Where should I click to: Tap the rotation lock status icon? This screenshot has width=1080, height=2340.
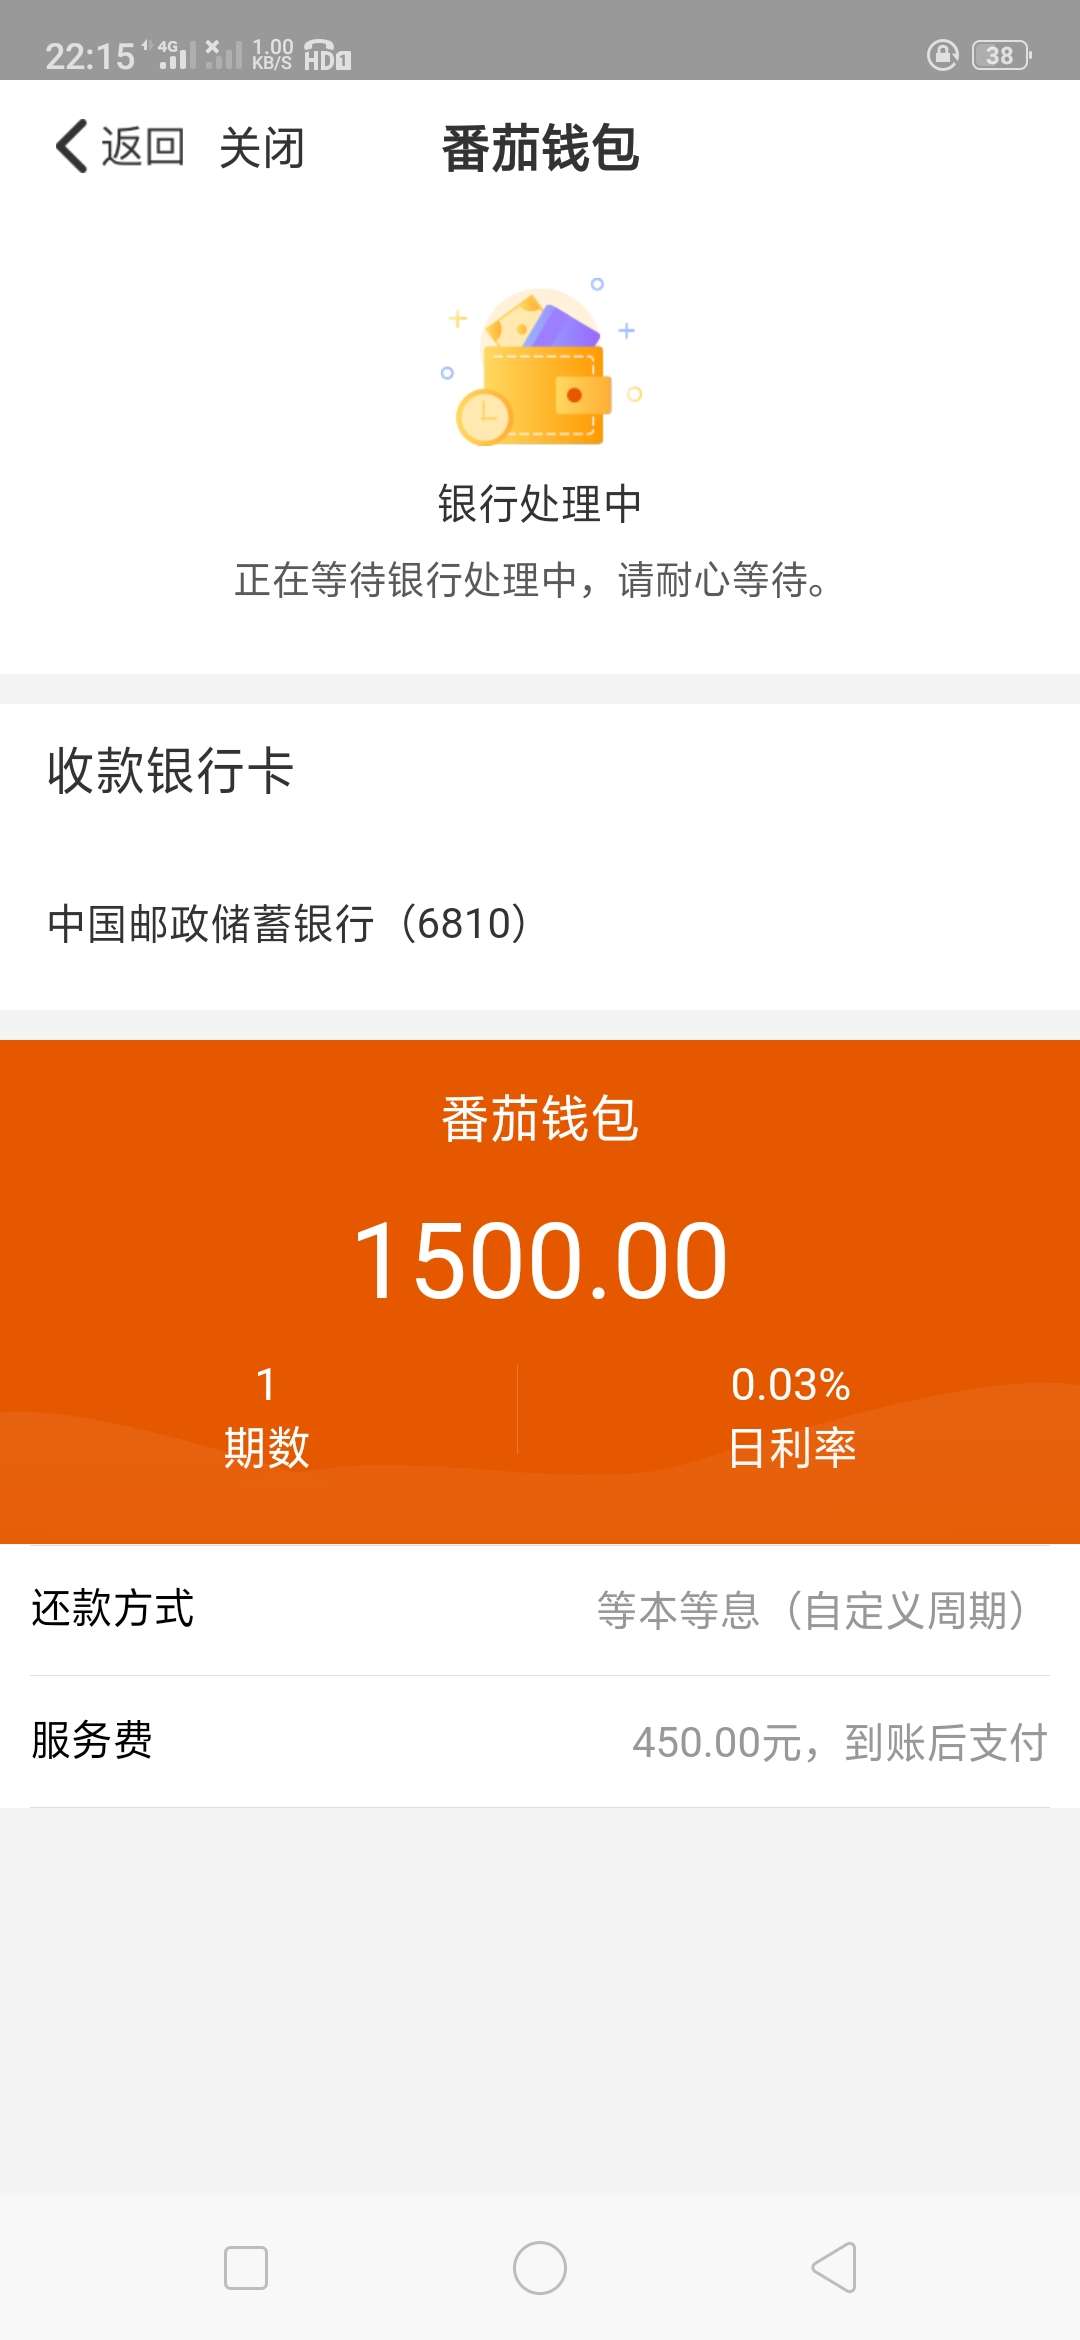point(942,55)
